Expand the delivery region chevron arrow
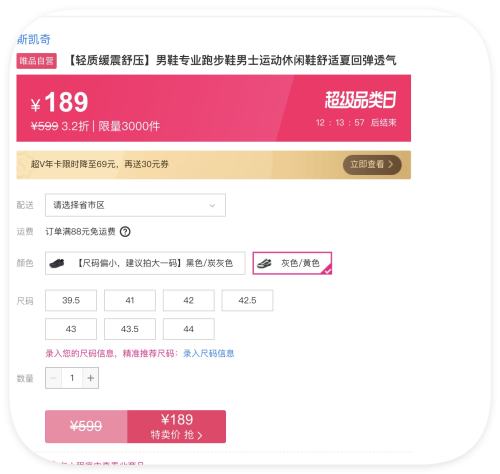This screenshot has height=474, width=500. tap(212, 205)
